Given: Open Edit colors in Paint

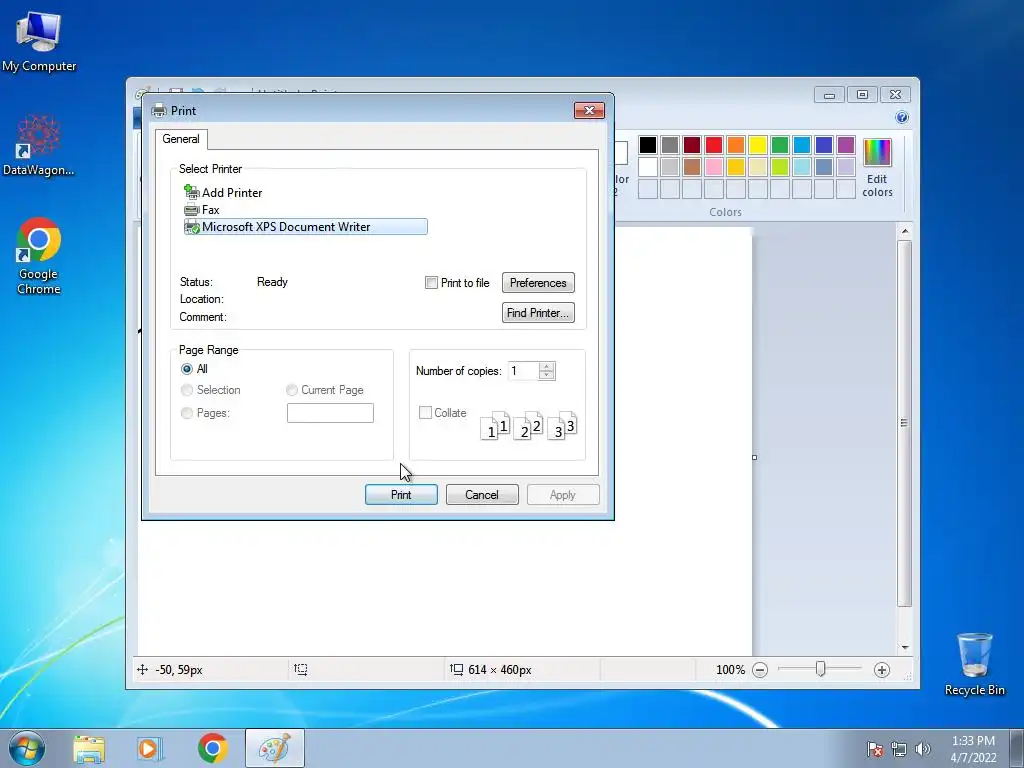Looking at the screenshot, I should click(877, 168).
